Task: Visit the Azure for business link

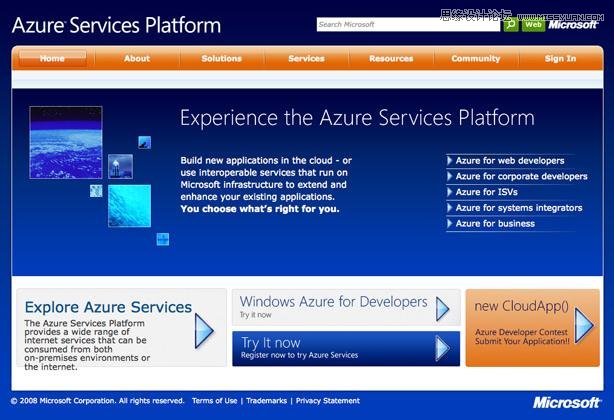Action: [495, 224]
